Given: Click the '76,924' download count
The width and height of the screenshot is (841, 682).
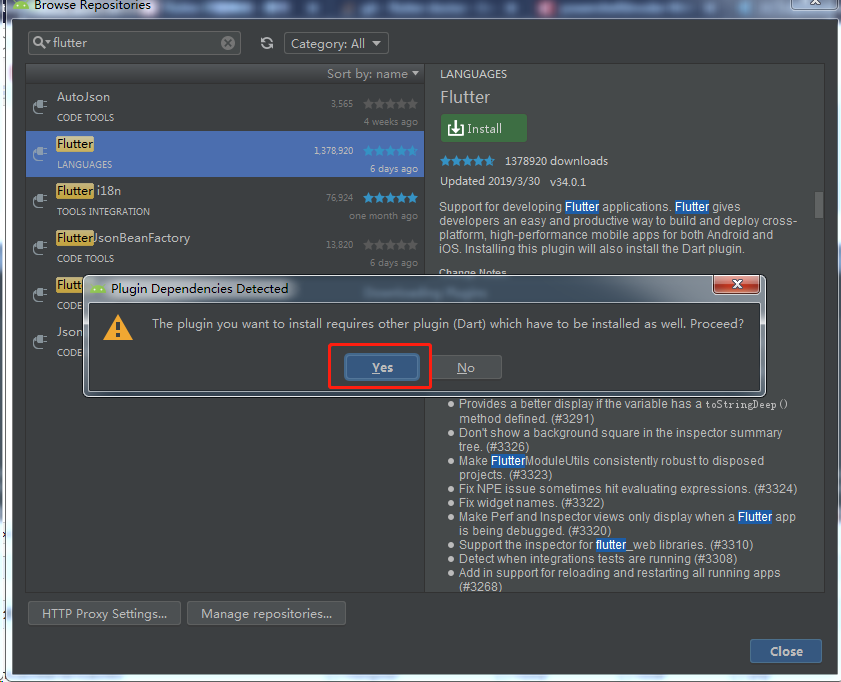Looking at the screenshot, I should pyautogui.click(x=340, y=198).
